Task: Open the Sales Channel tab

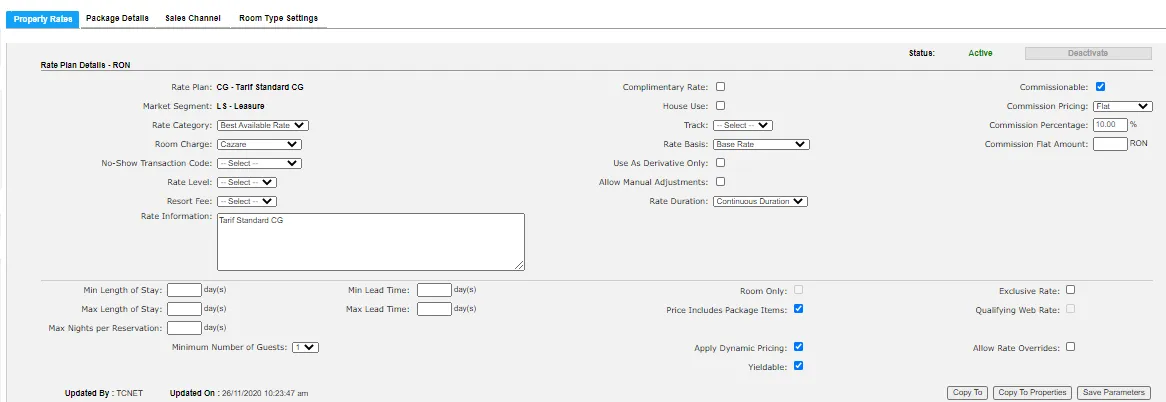Action: 193,19
